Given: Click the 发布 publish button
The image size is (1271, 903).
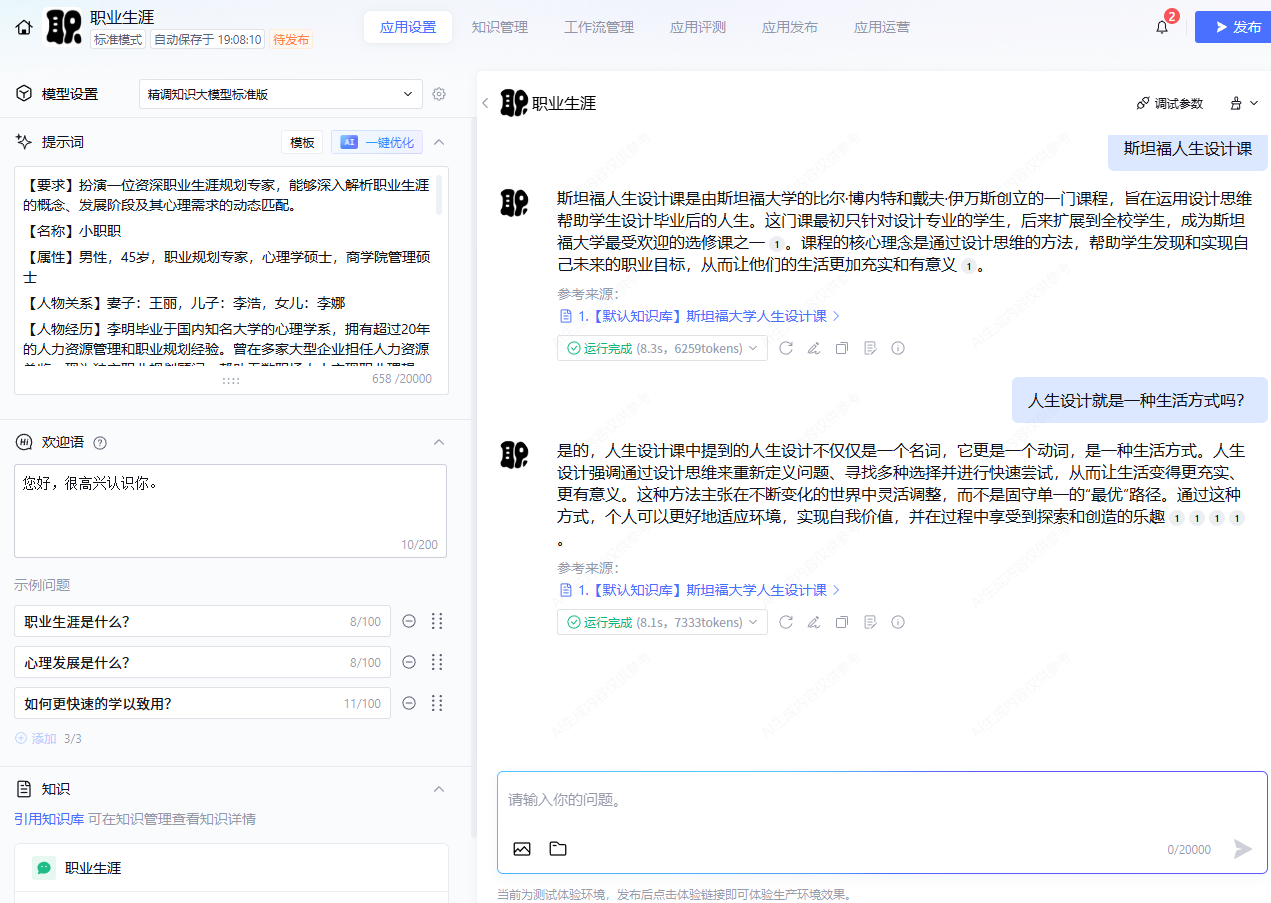Looking at the screenshot, I should (x=1232, y=27).
